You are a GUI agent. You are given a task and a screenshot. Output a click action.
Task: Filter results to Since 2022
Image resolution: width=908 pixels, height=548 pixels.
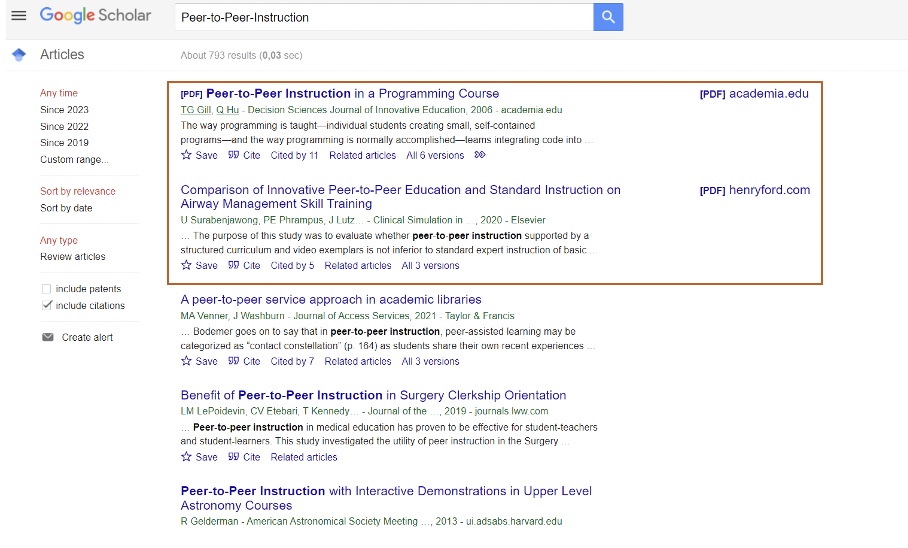(x=64, y=127)
